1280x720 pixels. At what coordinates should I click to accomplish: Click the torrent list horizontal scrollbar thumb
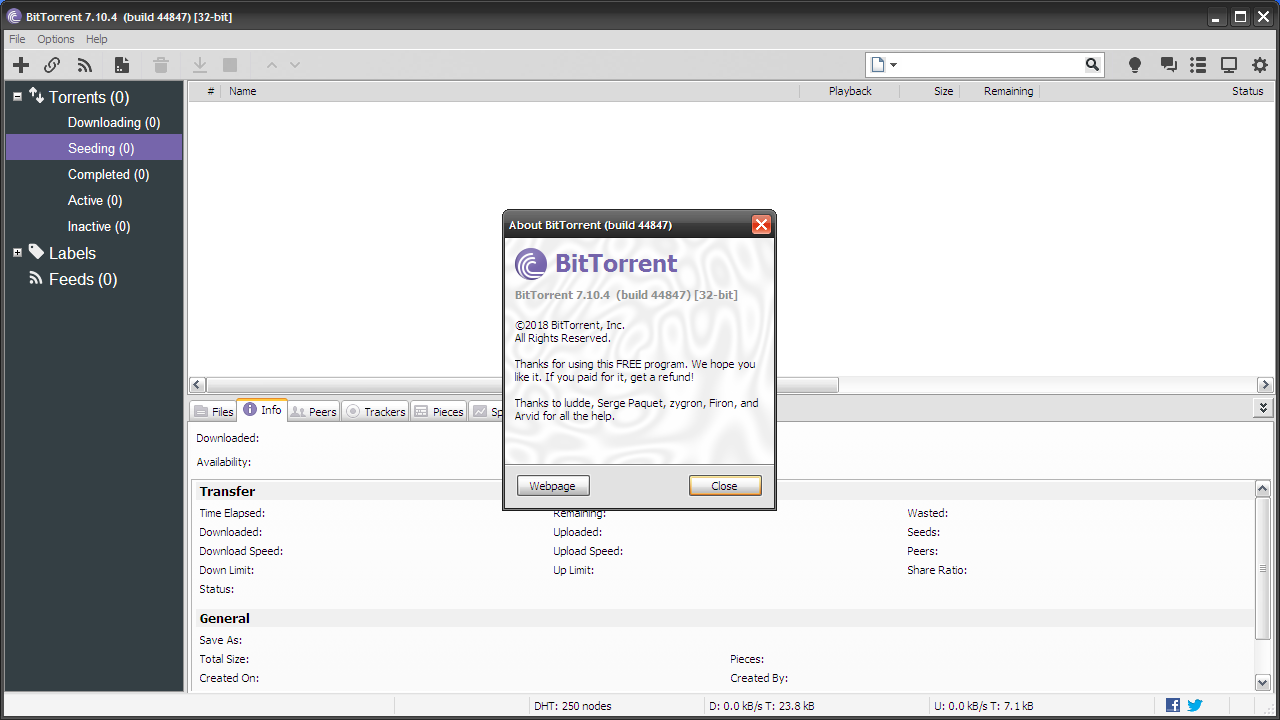click(x=522, y=385)
